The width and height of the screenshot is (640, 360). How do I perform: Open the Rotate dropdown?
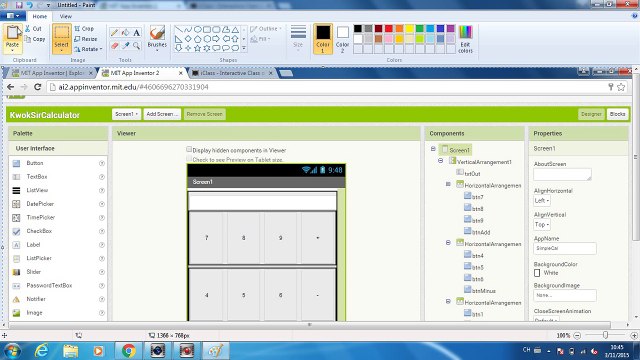pos(88,49)
